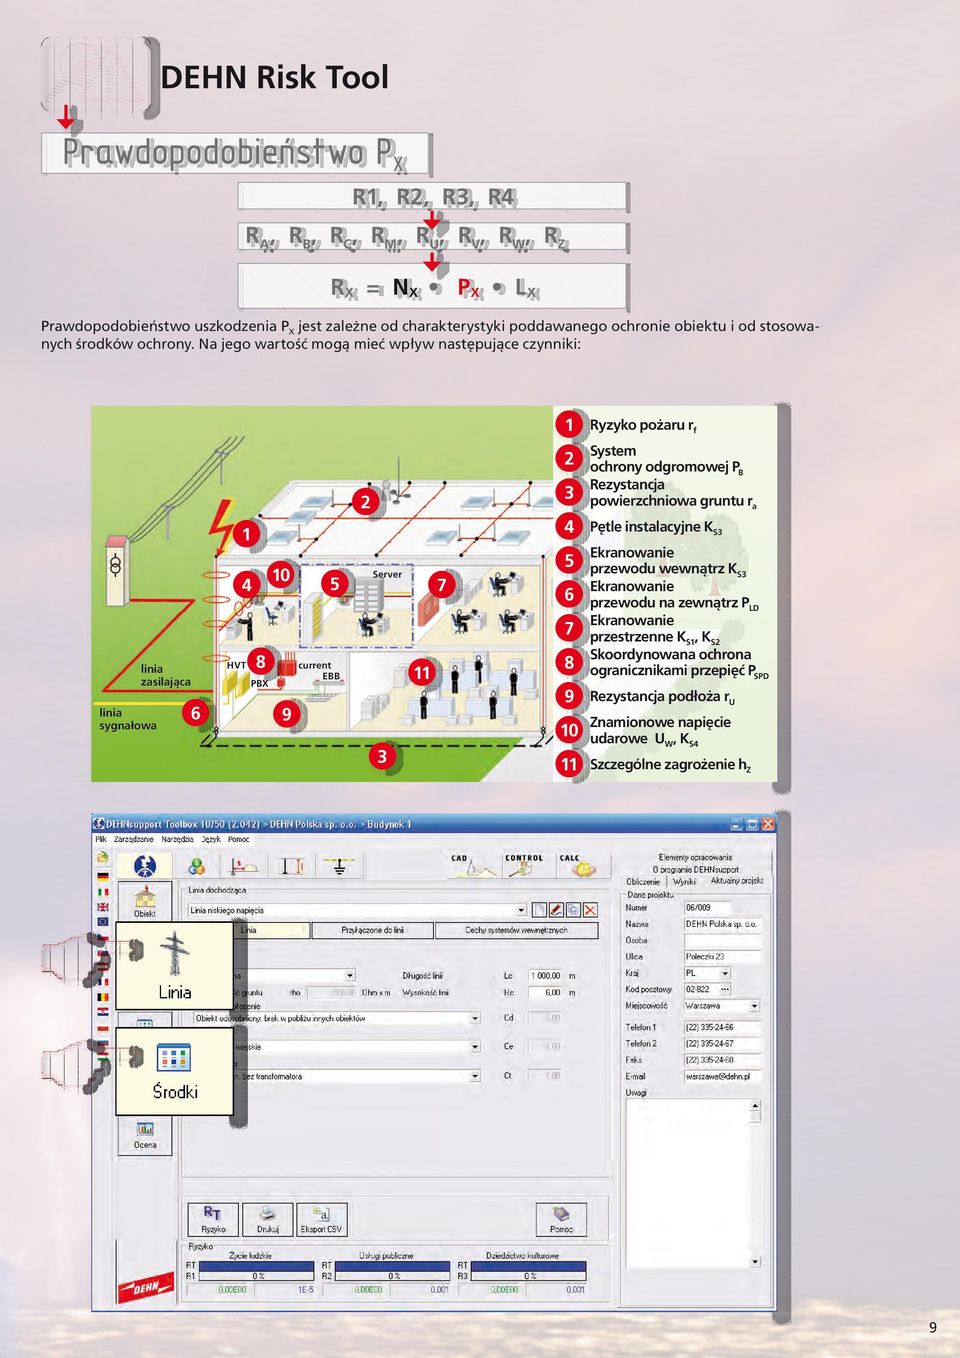The width and height of the screenshot is (960, 1358).
Task: Open the Obiekt section in sidebar
Action: (x=145, y=901)
